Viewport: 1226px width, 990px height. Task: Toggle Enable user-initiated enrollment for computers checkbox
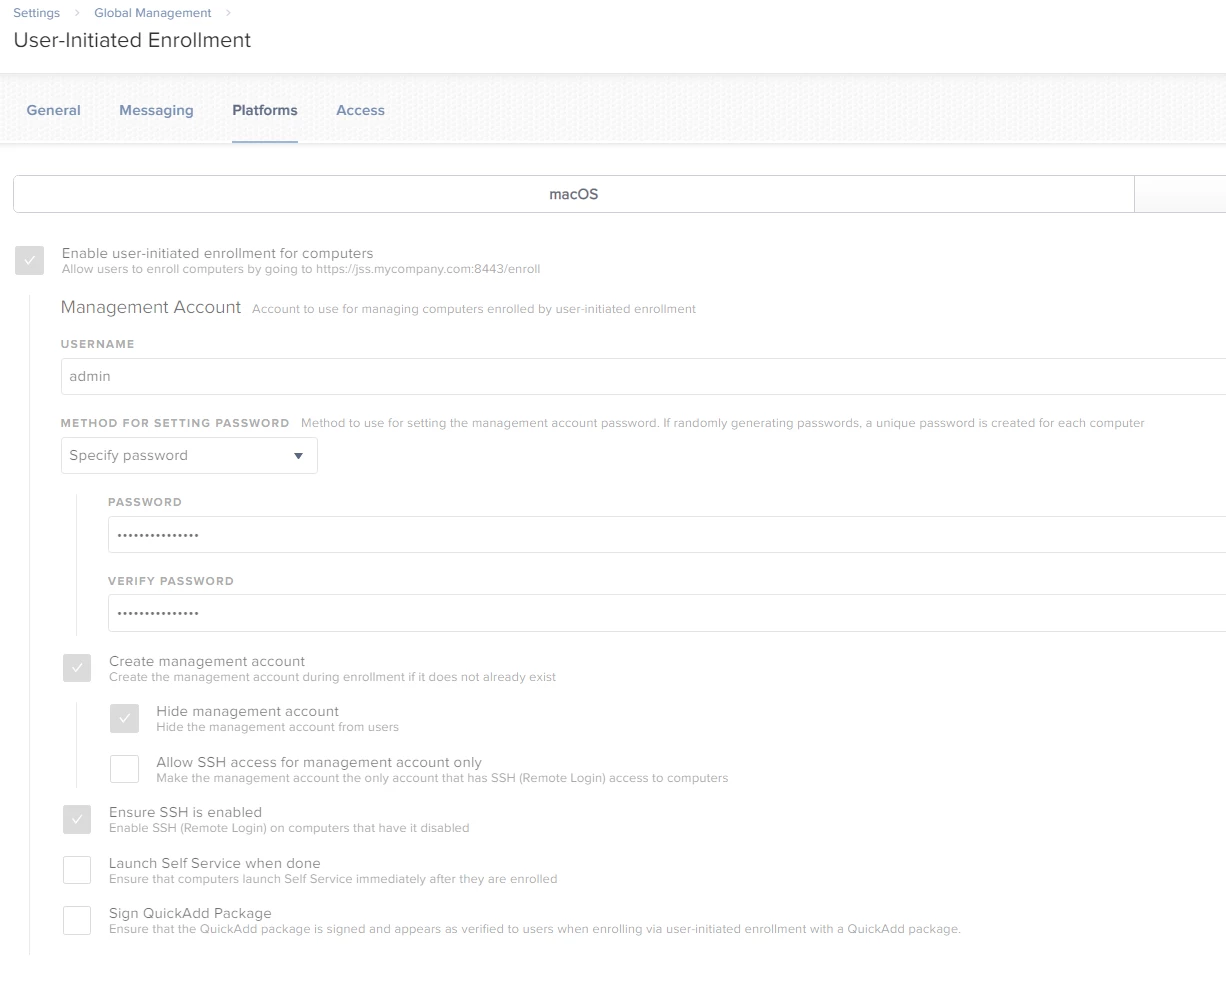tap(30, 260)
